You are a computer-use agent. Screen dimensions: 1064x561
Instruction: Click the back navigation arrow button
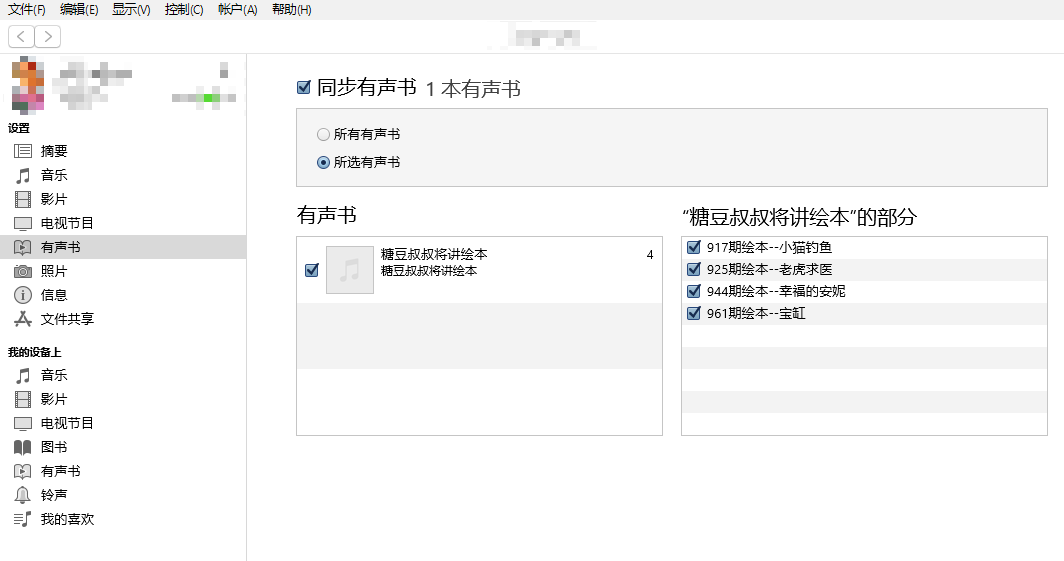coord(21,37)
